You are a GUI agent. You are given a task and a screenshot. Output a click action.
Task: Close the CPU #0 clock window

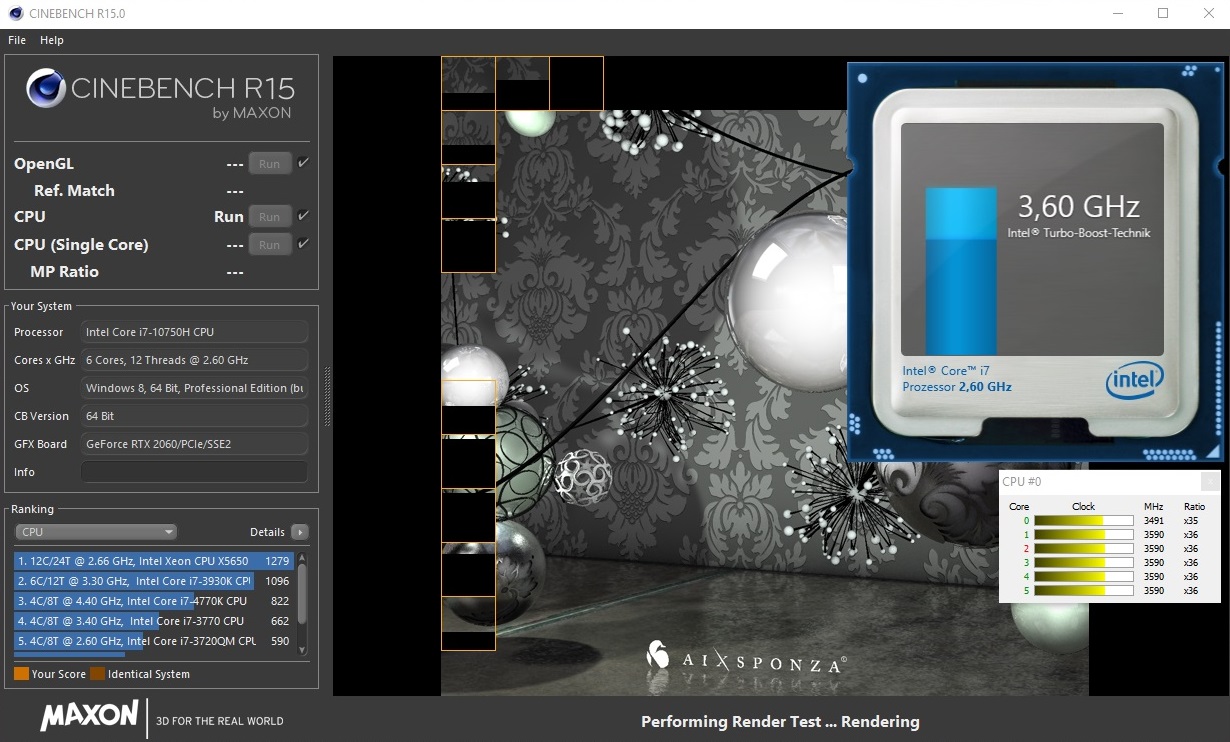click(x=1209, y=481)
